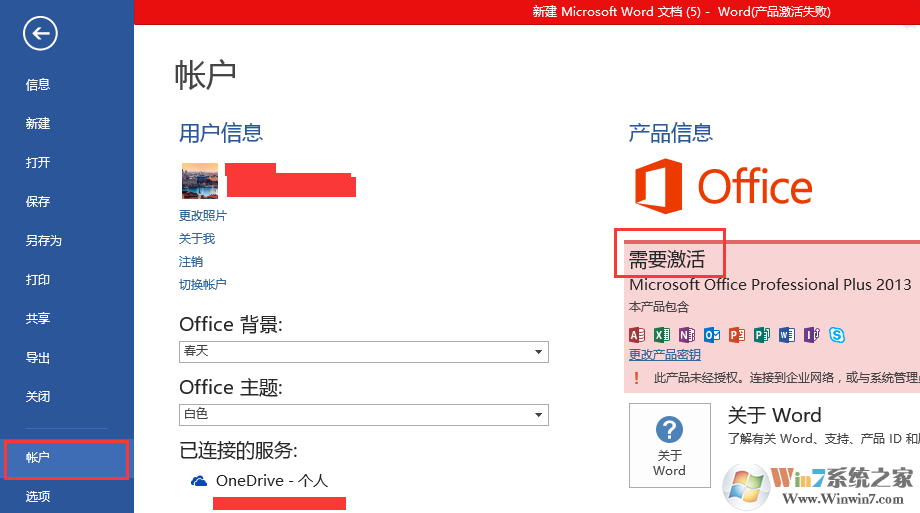Click the Excel application icon
The image size is (920, 513).
(662, 335)
